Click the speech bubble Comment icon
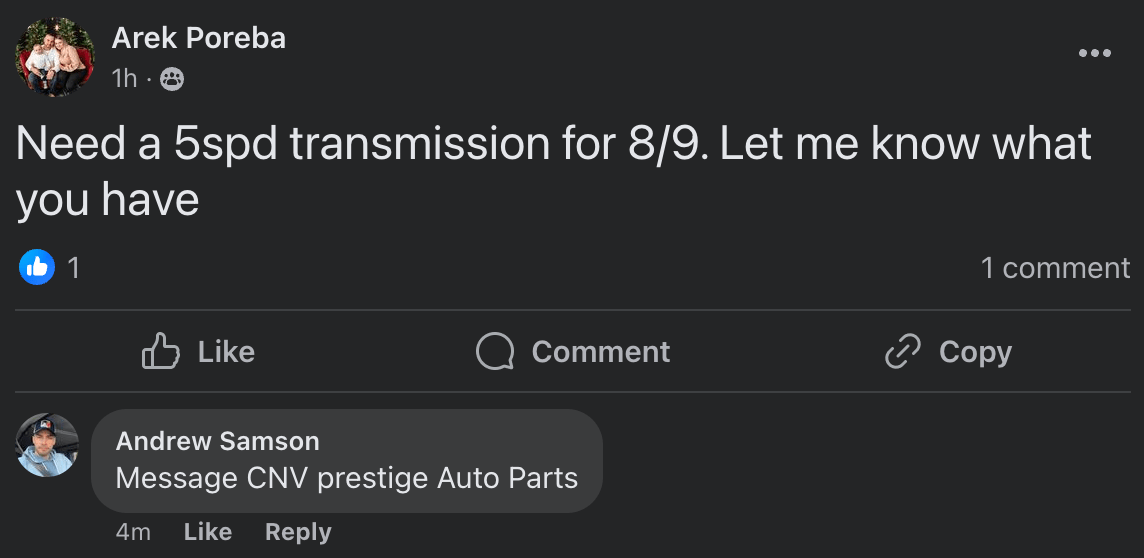1144x558 pixels. point(495,352)
